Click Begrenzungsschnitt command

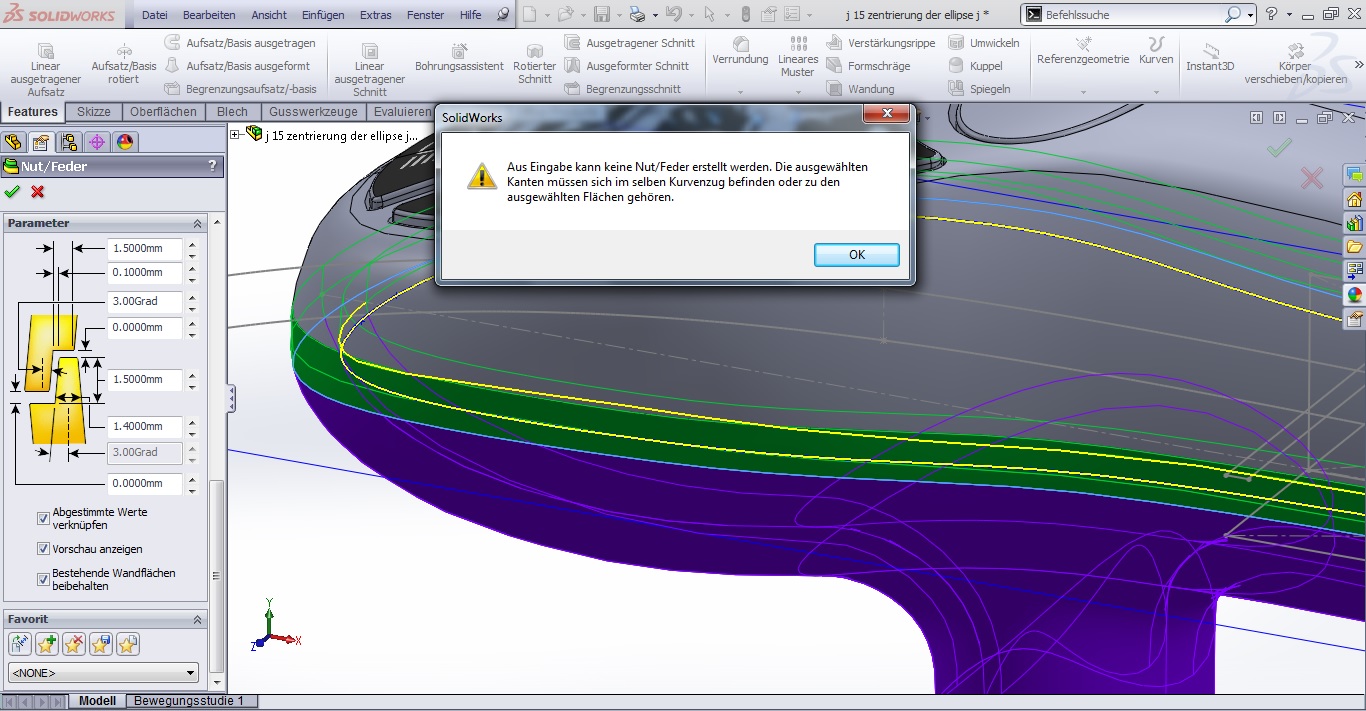[622, 89]
